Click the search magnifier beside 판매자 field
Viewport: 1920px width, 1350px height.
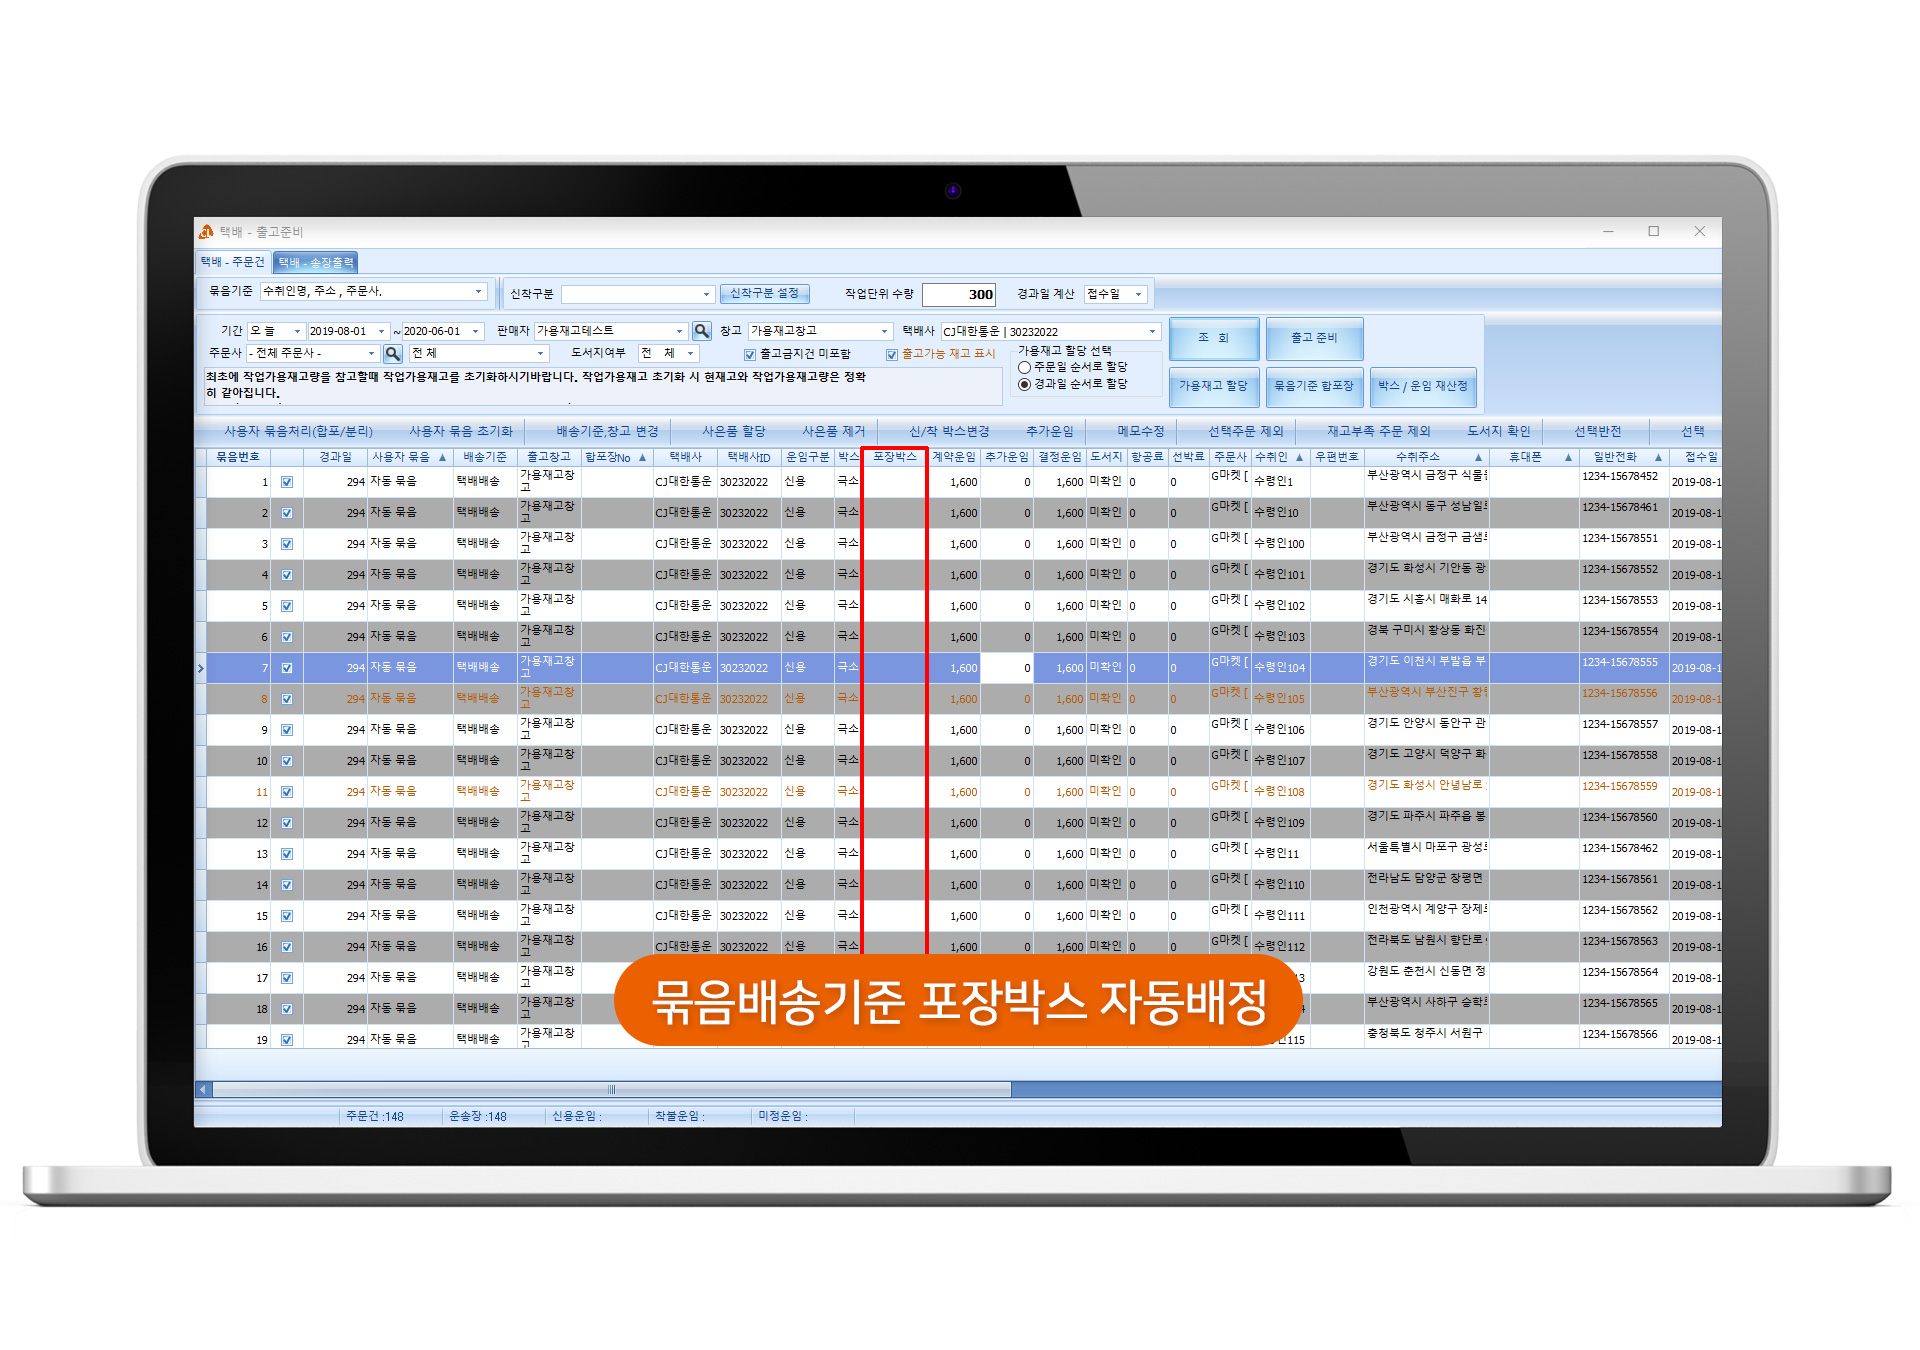[x=702, y=331]
